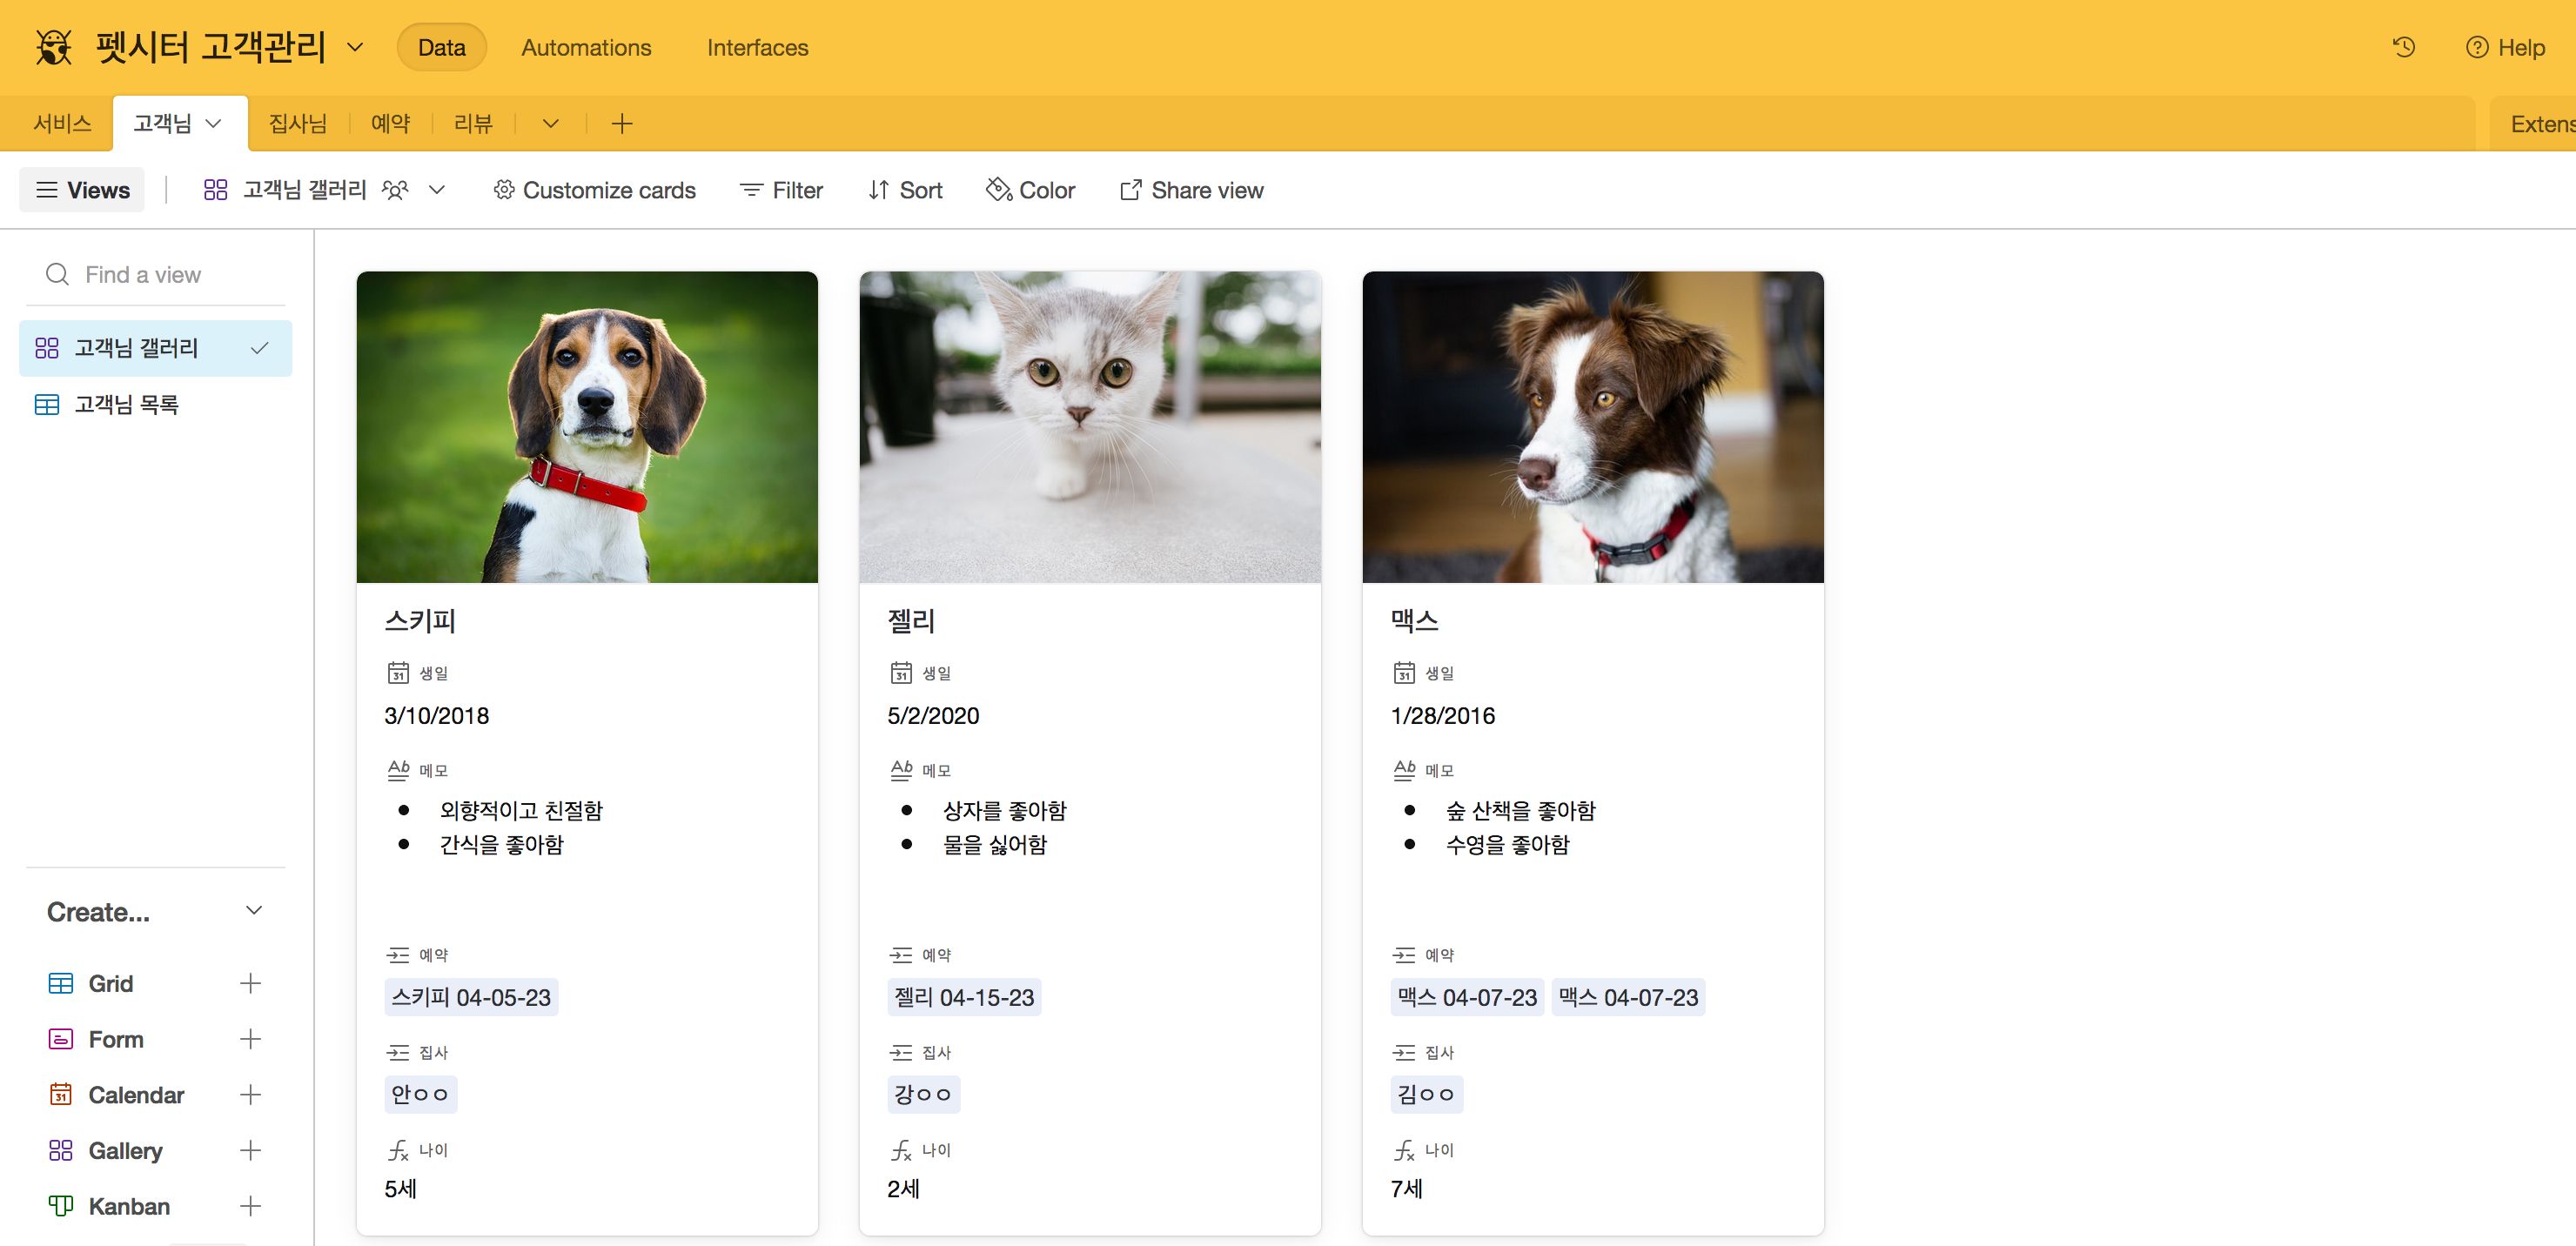Click the Customize cards gear icon
The width and height of the screenshot is (2576, 1246).
[504, 190]
